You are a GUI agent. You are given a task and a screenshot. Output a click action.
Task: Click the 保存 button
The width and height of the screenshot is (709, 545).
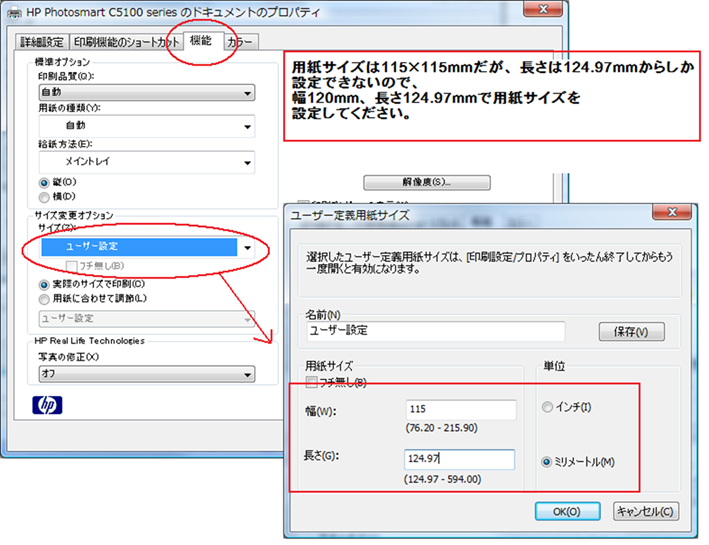(631, 332)
